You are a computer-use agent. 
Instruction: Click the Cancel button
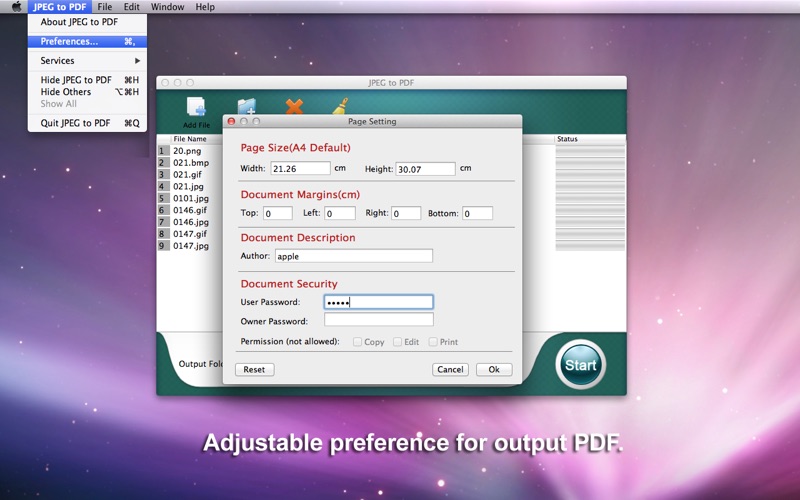pos(450,369)
